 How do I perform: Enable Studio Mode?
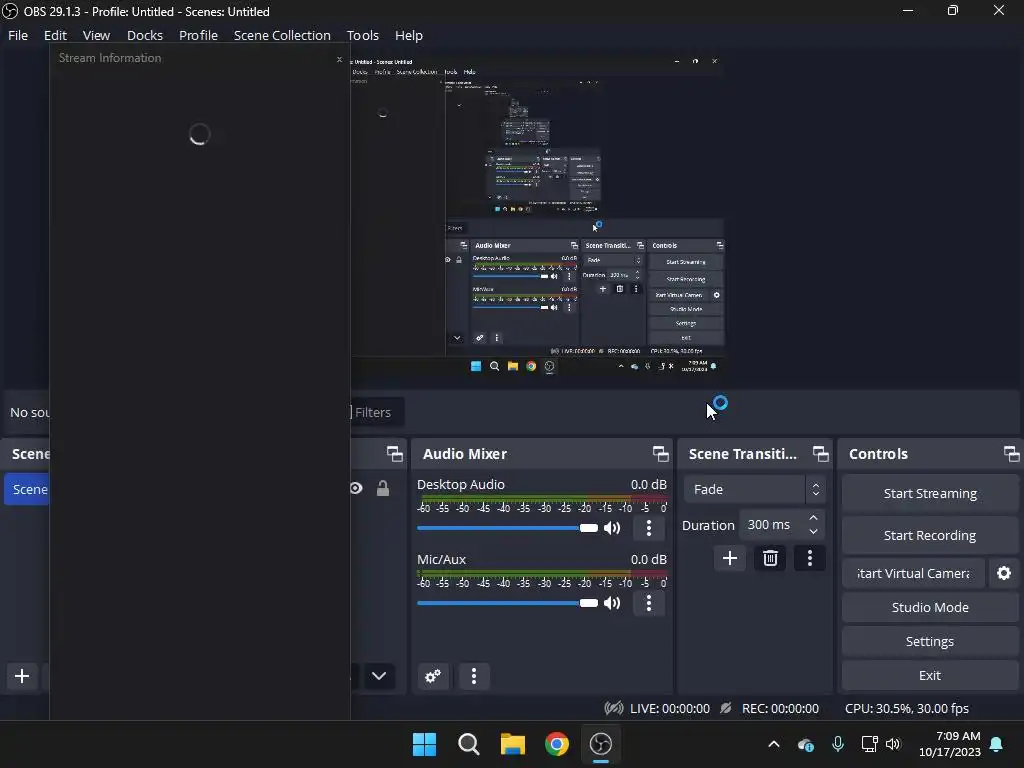tap(930, 607)
